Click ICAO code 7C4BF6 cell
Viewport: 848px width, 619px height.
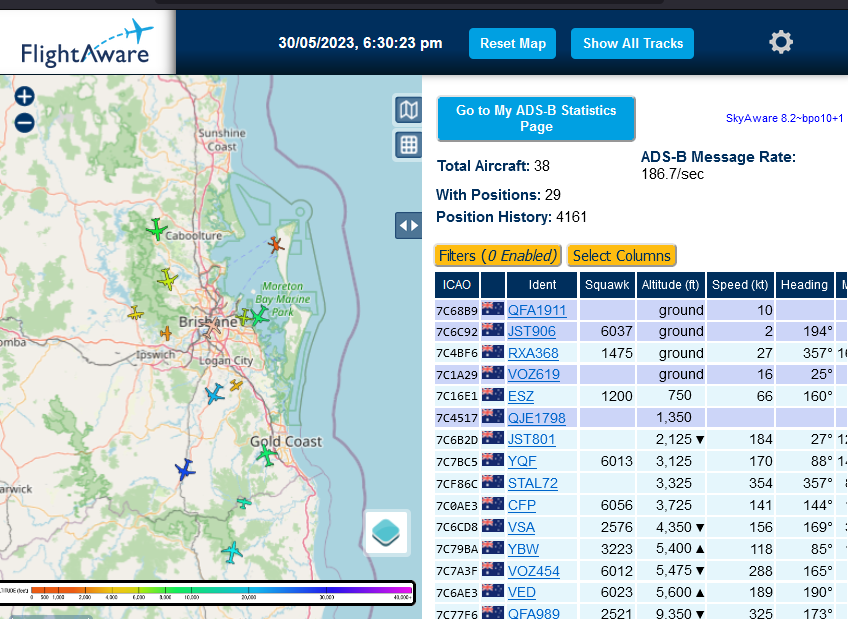pyautogui.click(x=457, y=354)
